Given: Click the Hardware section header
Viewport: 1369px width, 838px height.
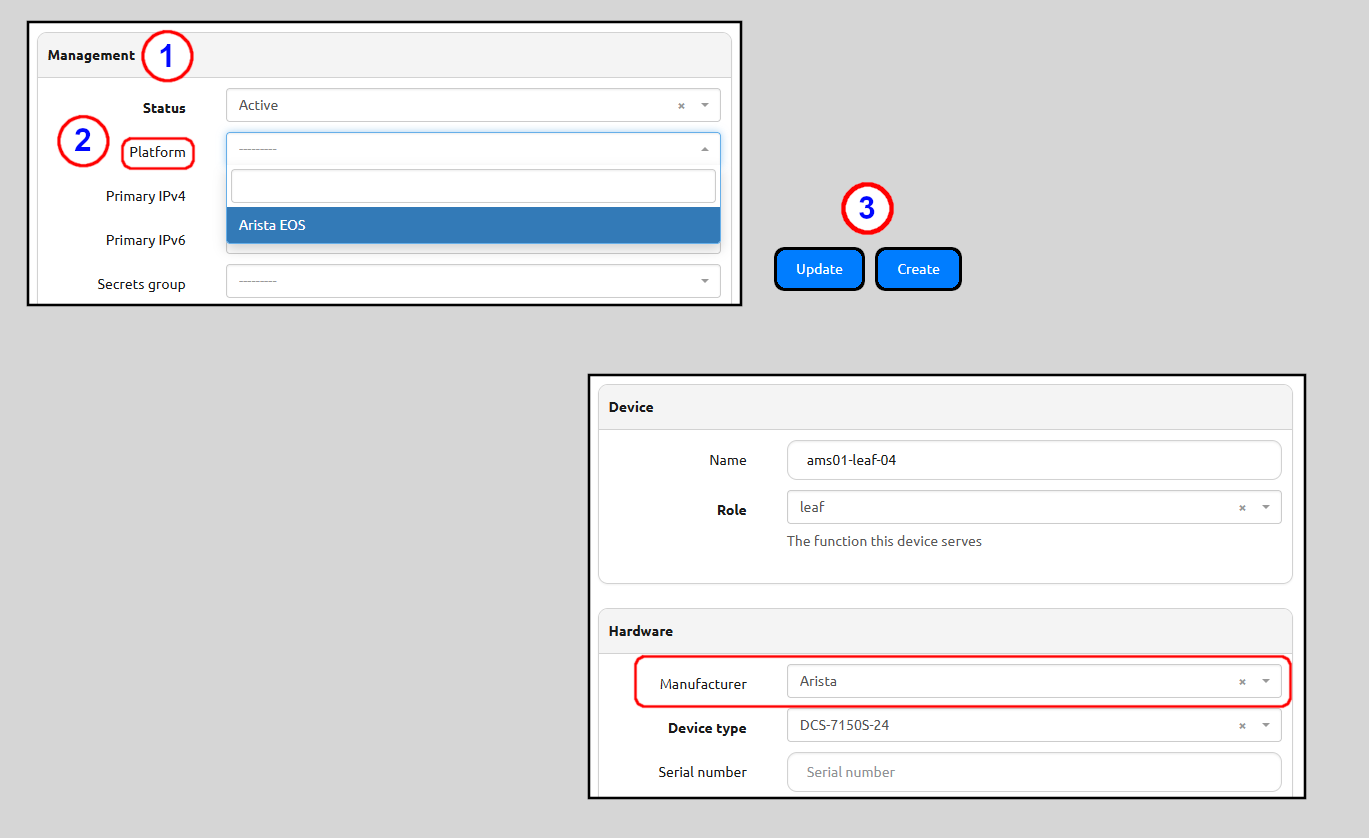Looking at the screenshot, I should coord(641,631).
